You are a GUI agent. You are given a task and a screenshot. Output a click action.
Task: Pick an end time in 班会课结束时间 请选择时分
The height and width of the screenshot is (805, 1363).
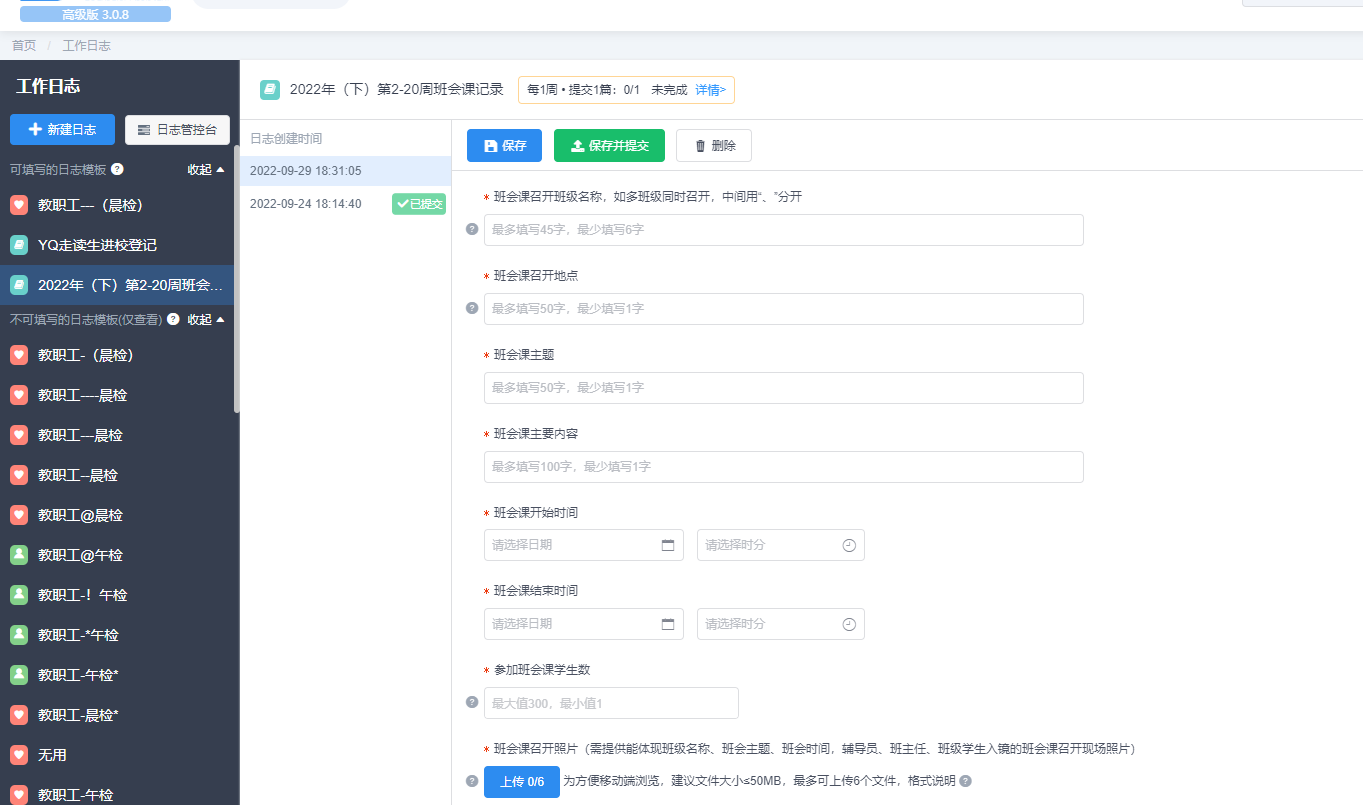781,624
